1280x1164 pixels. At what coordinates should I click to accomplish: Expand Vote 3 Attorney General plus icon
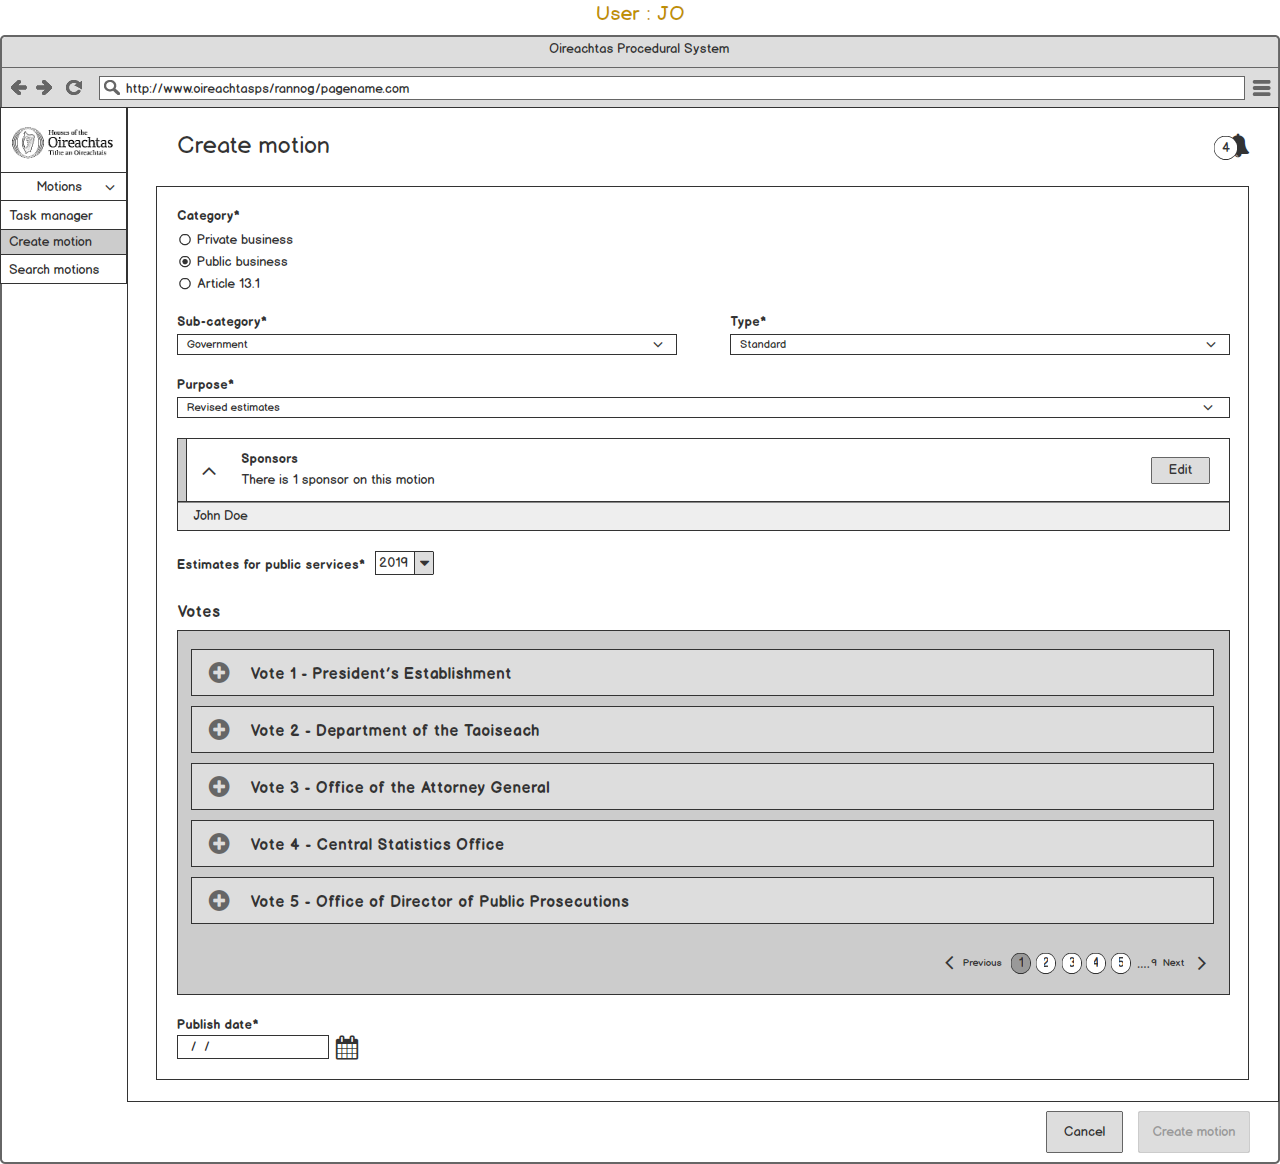pos(219,787)
